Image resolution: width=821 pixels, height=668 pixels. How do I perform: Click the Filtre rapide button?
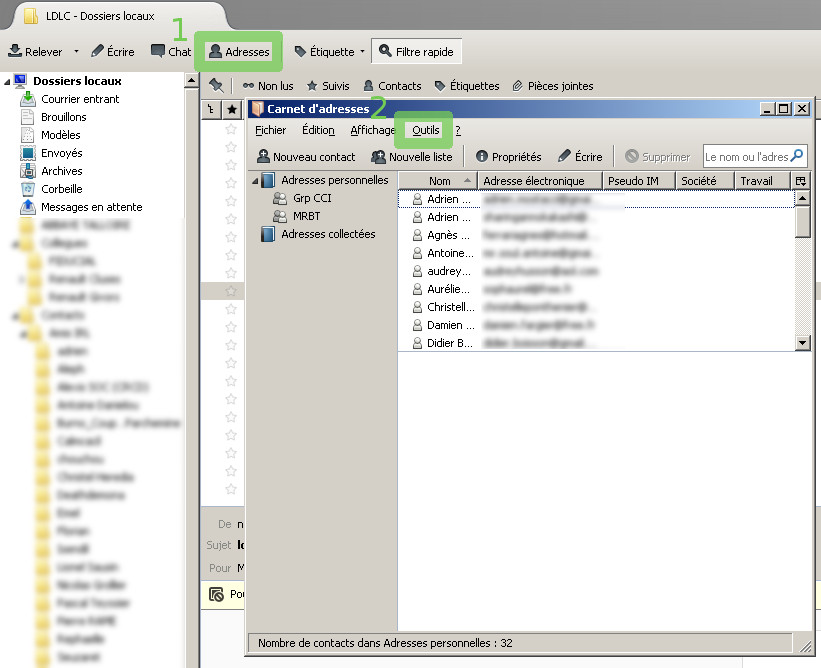(x=416, y=51)
